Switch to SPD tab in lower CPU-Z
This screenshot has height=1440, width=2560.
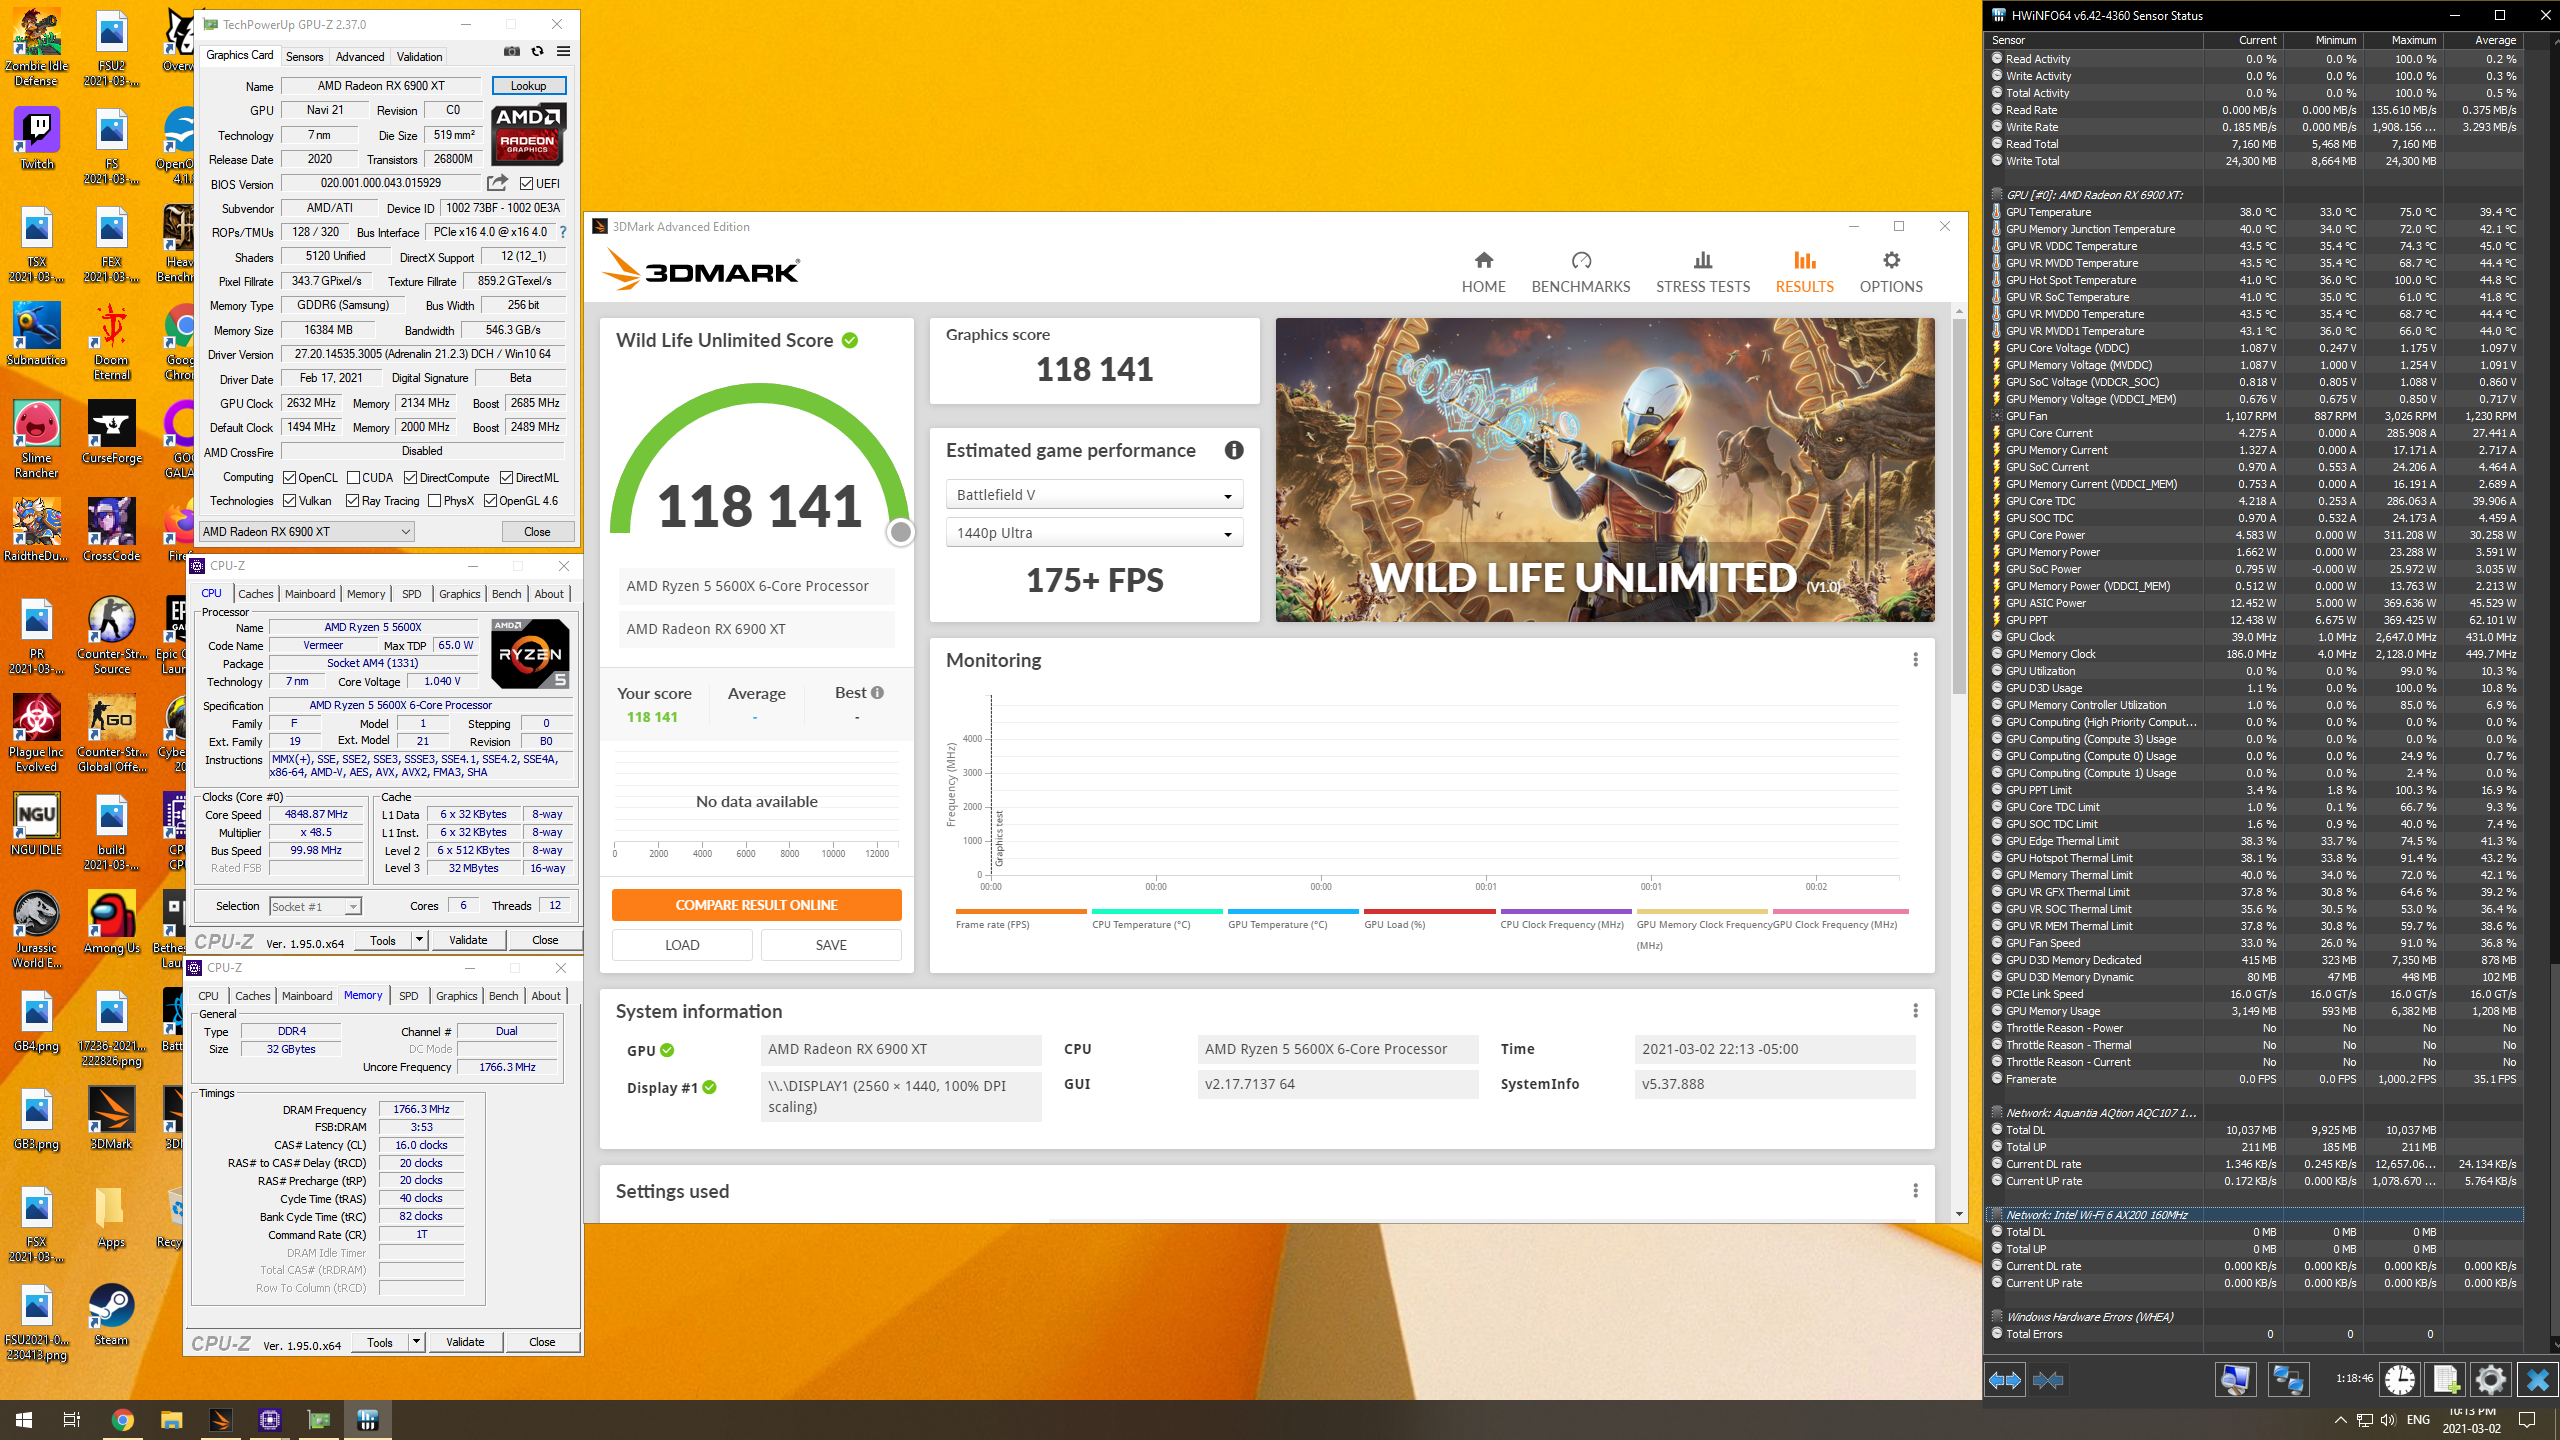408,996
